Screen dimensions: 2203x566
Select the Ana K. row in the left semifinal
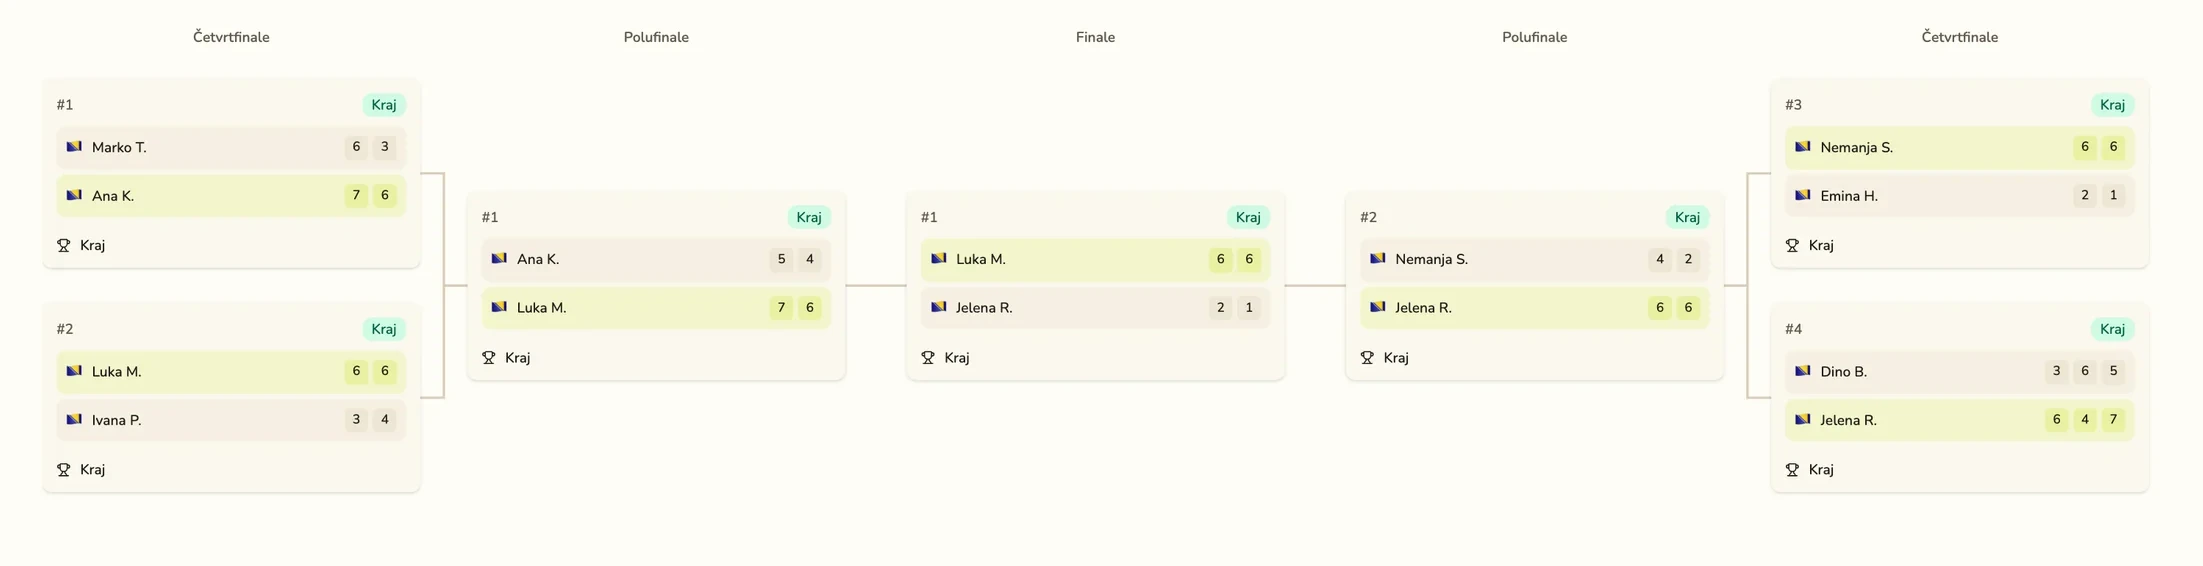[x=656, y=259]
